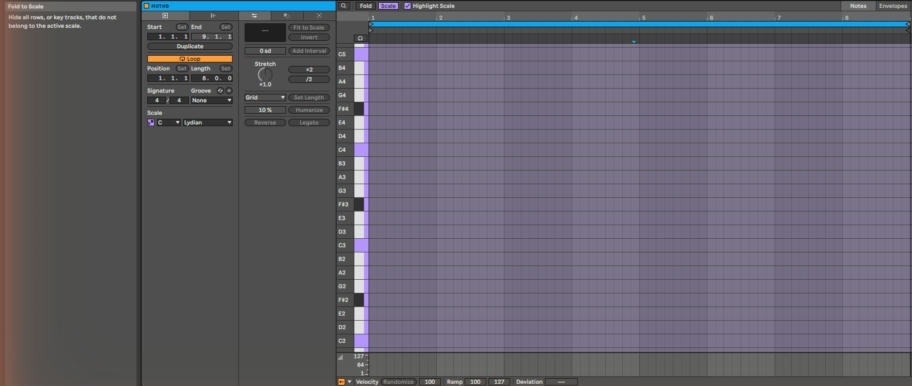Click the Invert button
Screen dimensions: 912x386
pos(309,37)
